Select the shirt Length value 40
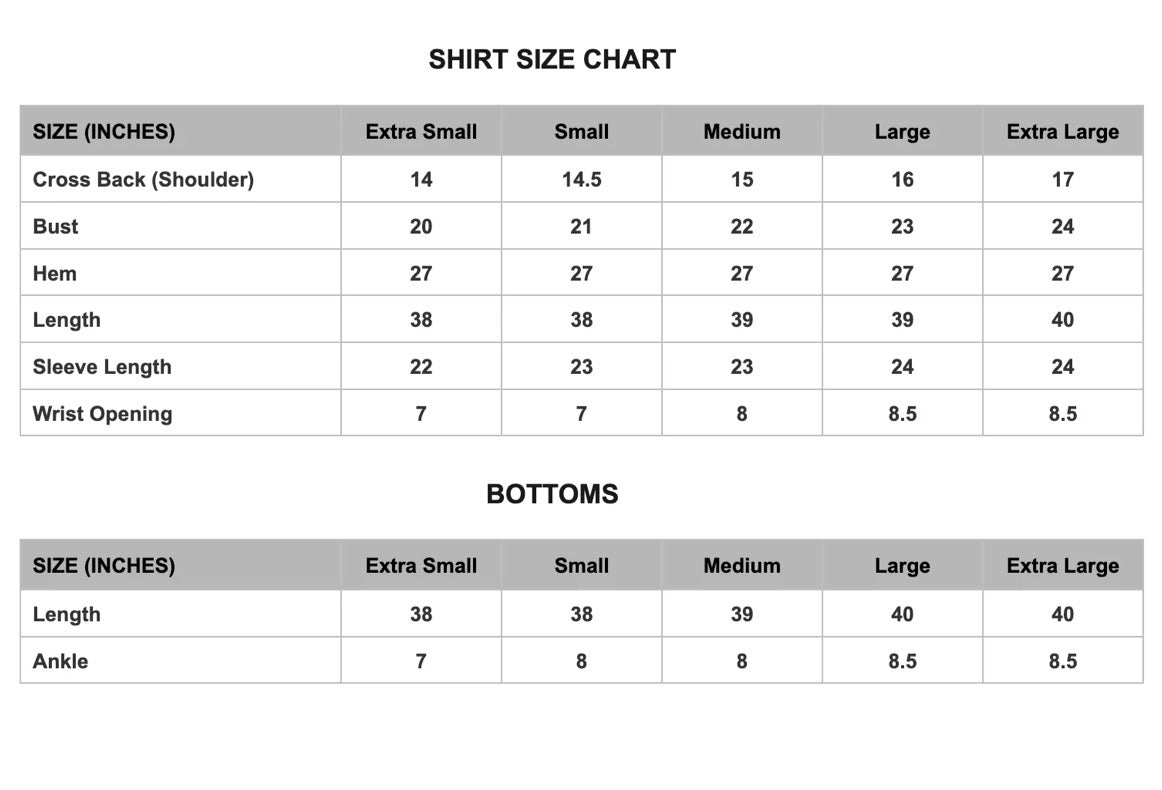Viewport: 1162px width, 790px height. (1063, 319)
